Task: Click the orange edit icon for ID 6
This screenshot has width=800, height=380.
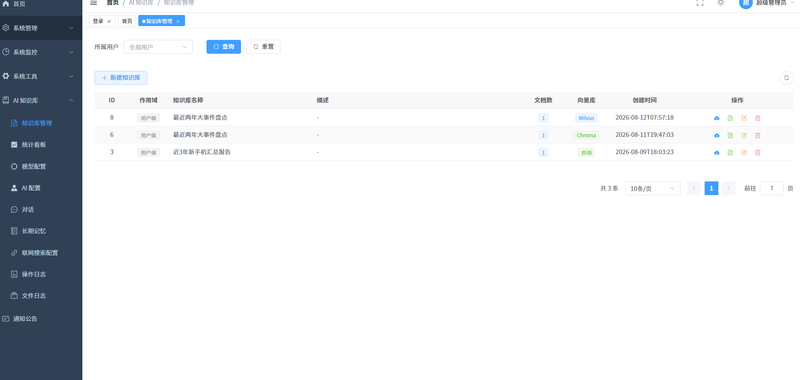Action: pyautogui.click(x=744, y=135)
